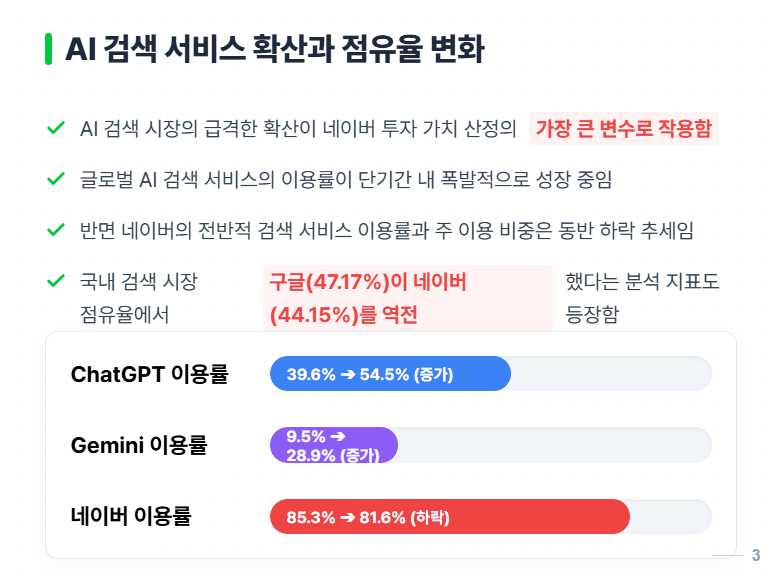Viewport: 783px width, 583px height.
Task: Select the blue ChatGPT 이용률 progress bar
Action: (391, 374)
